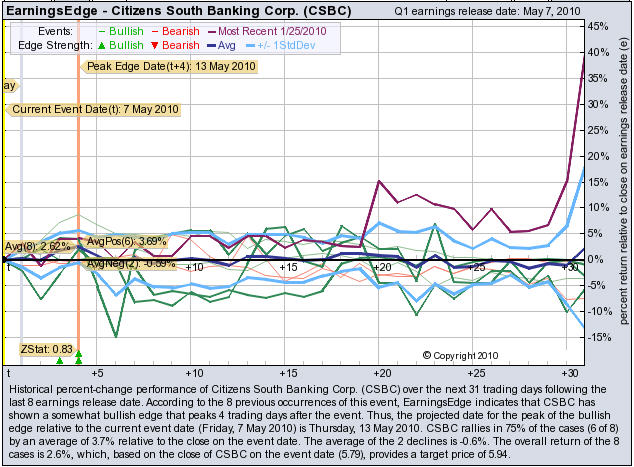Click the Avg(8): 2.62% annotation
This screenshot has width=634, height=467.
pyautogui.click(x=37, y=245)
